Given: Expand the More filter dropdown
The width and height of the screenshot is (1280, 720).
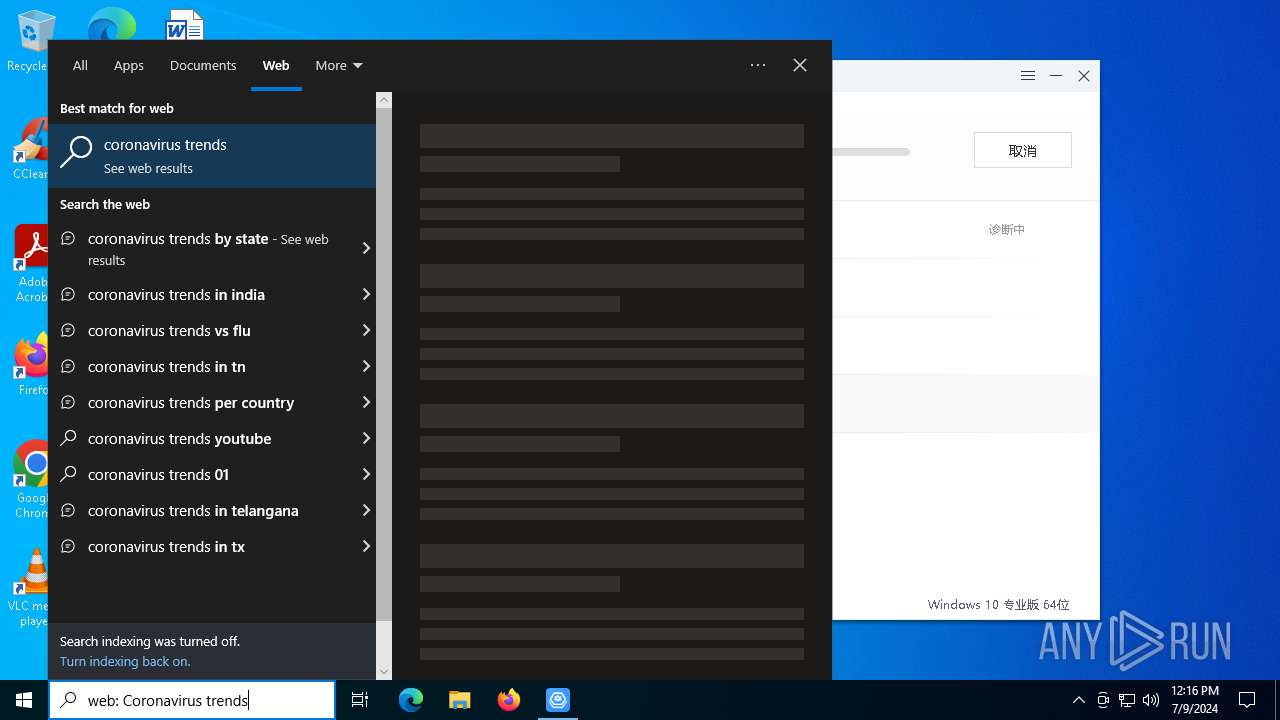Looking at the screenshot, I should [339, 65].
